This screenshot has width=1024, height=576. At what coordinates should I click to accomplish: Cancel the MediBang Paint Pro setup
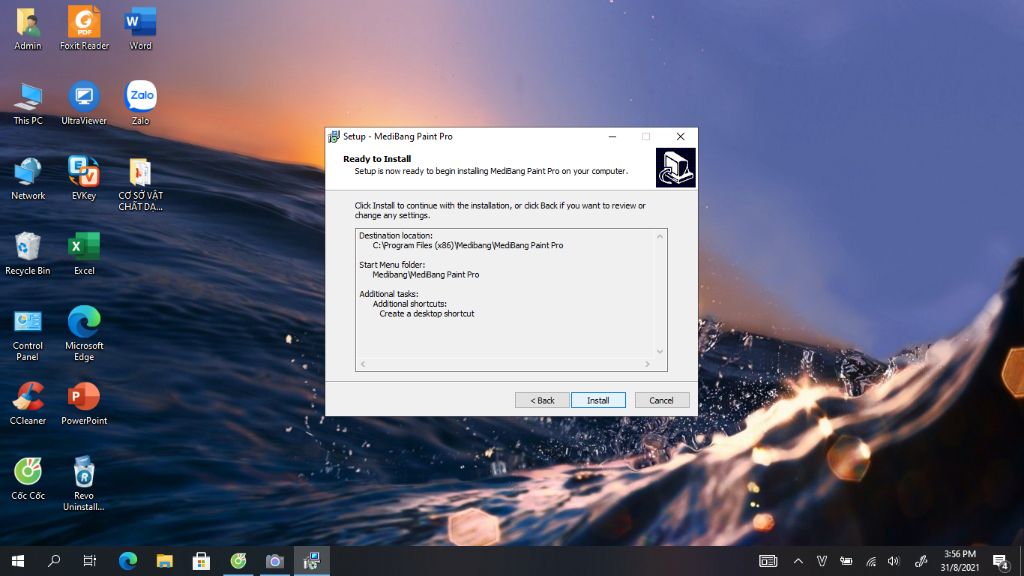[662, 400]
